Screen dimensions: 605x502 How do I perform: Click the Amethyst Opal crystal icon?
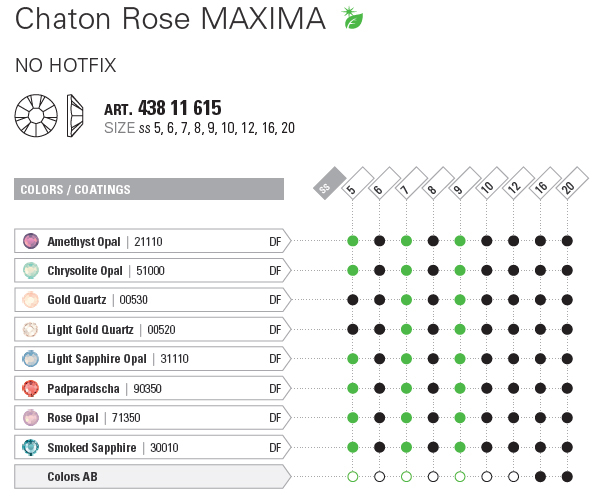pos(30,241)
